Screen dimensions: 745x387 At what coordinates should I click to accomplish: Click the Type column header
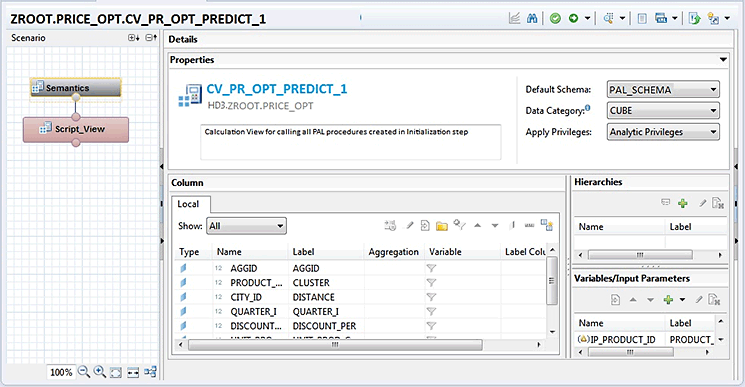(189, 252)
